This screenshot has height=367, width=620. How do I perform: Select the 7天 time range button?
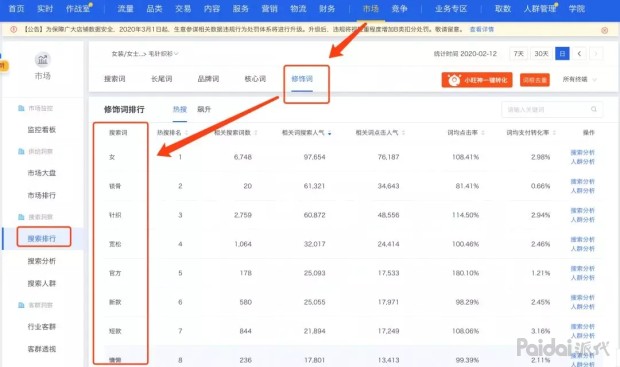click(518, 54)
